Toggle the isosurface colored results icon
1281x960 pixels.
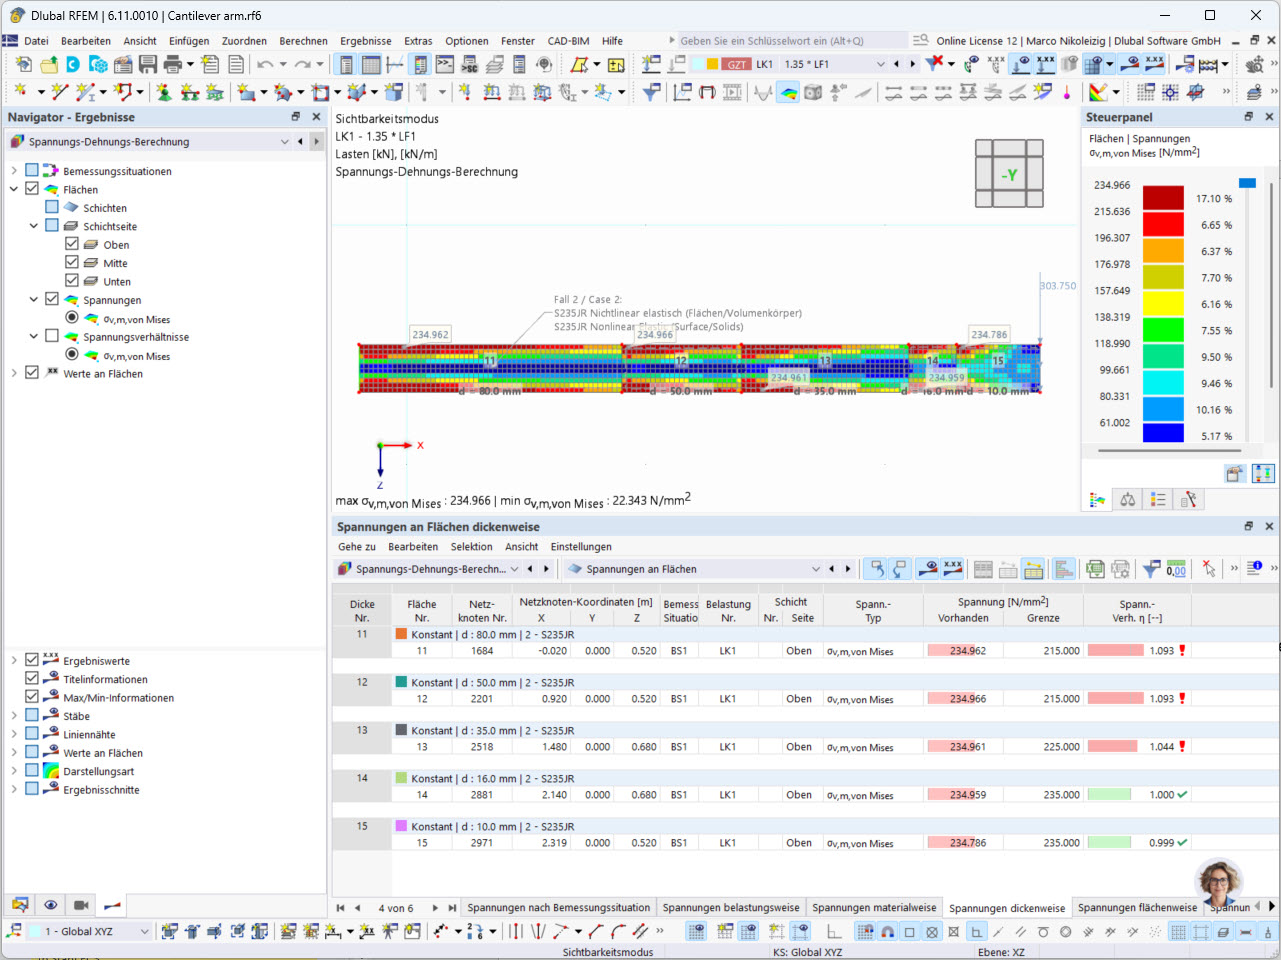789,92
